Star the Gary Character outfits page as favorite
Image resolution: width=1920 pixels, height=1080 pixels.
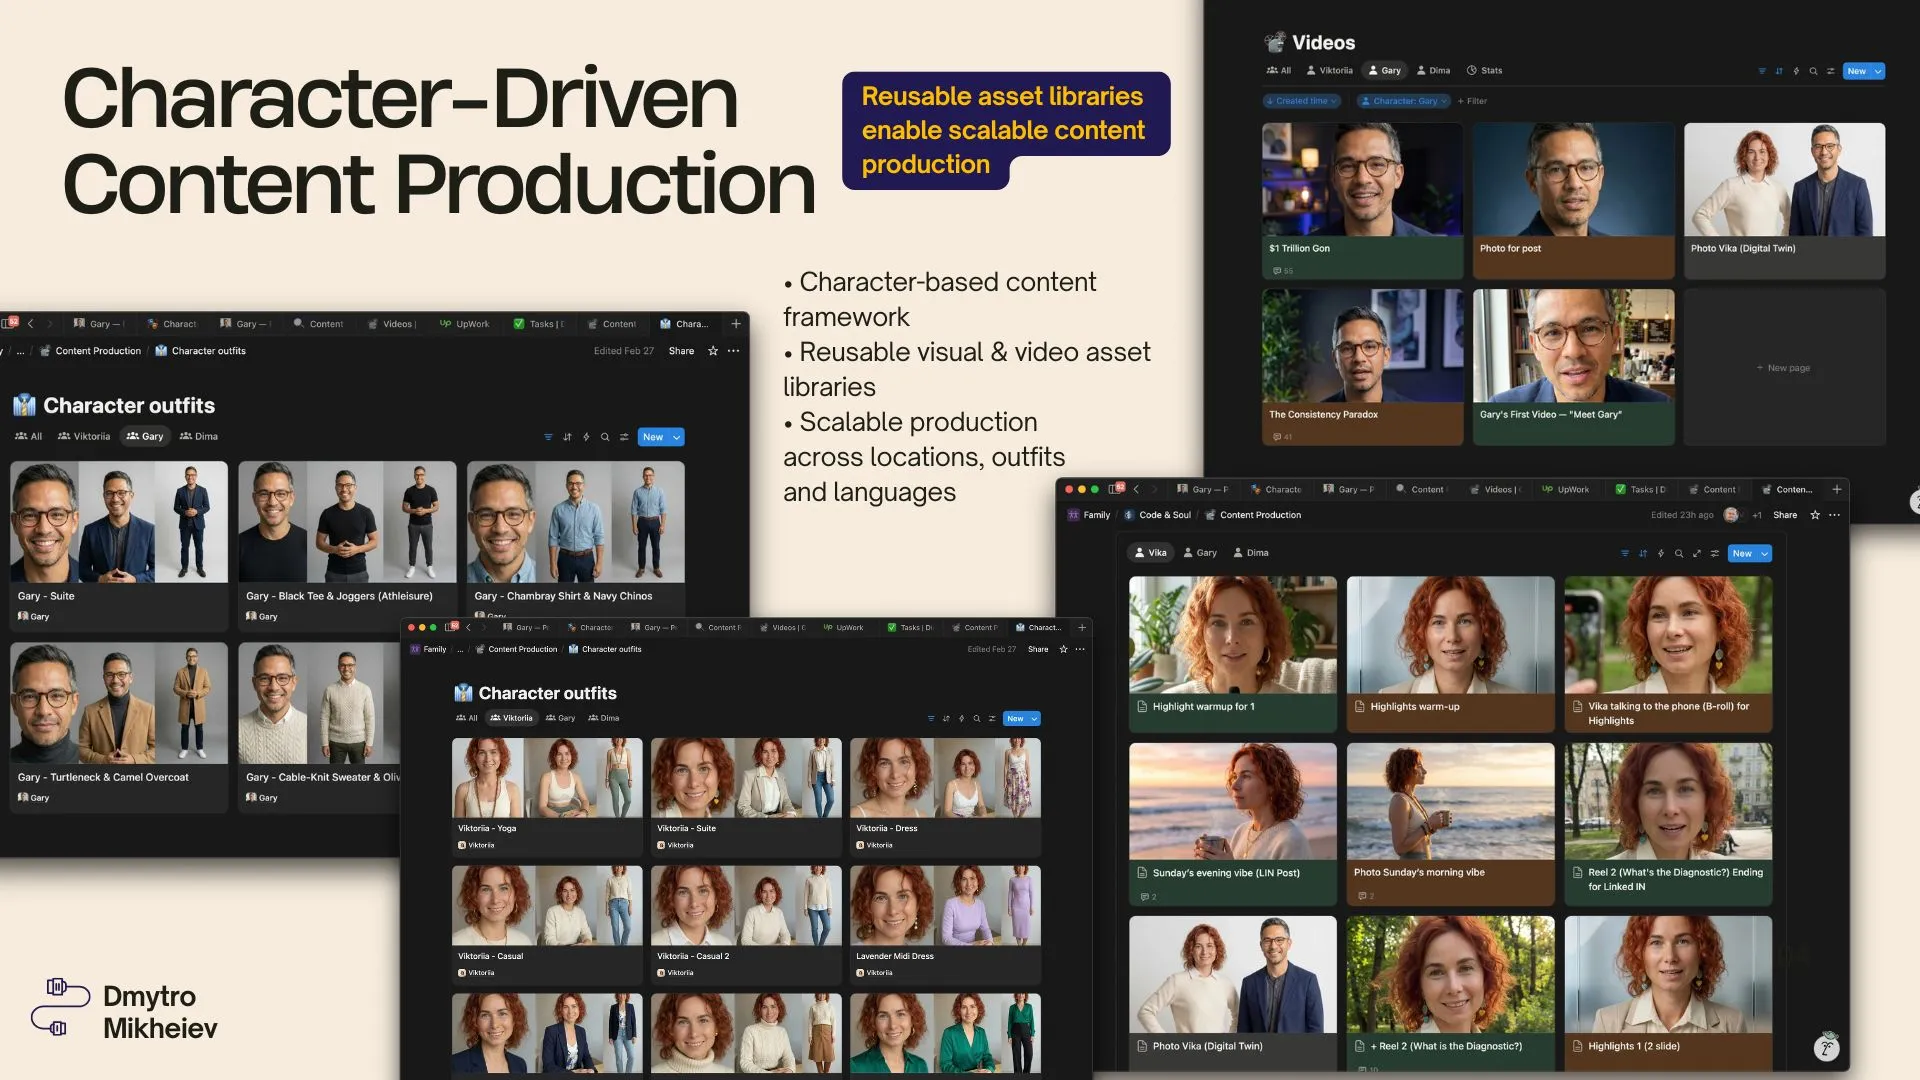pyautogui.click(x=713, y=351)
